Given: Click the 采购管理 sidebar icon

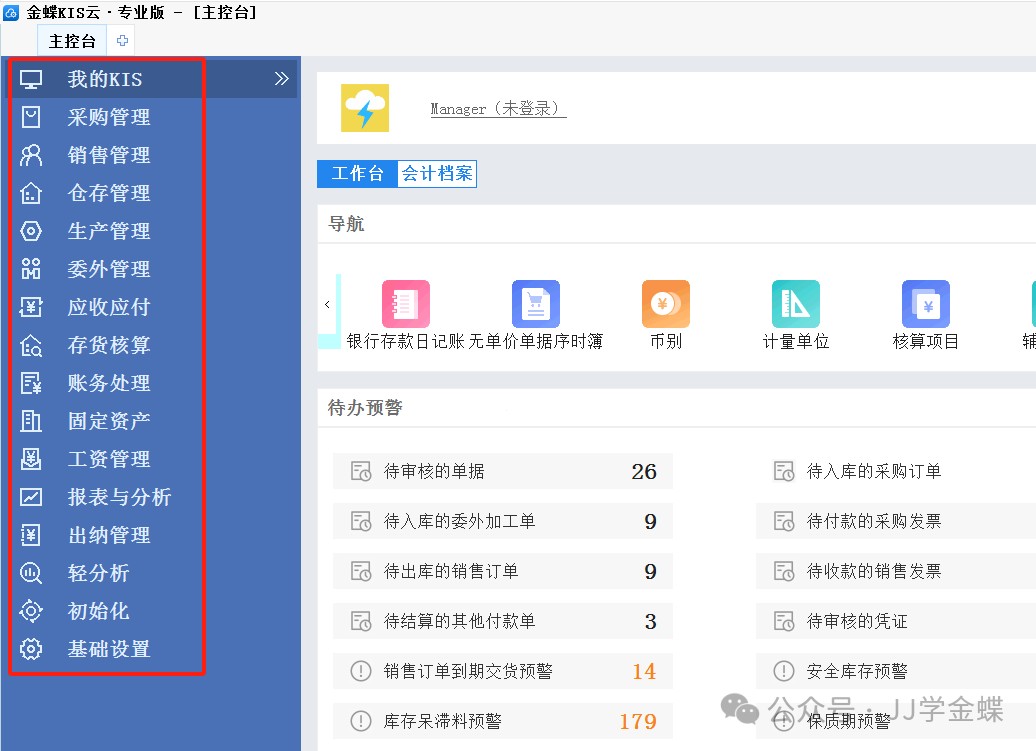Looking at the screenshot, I should [32, 117].
